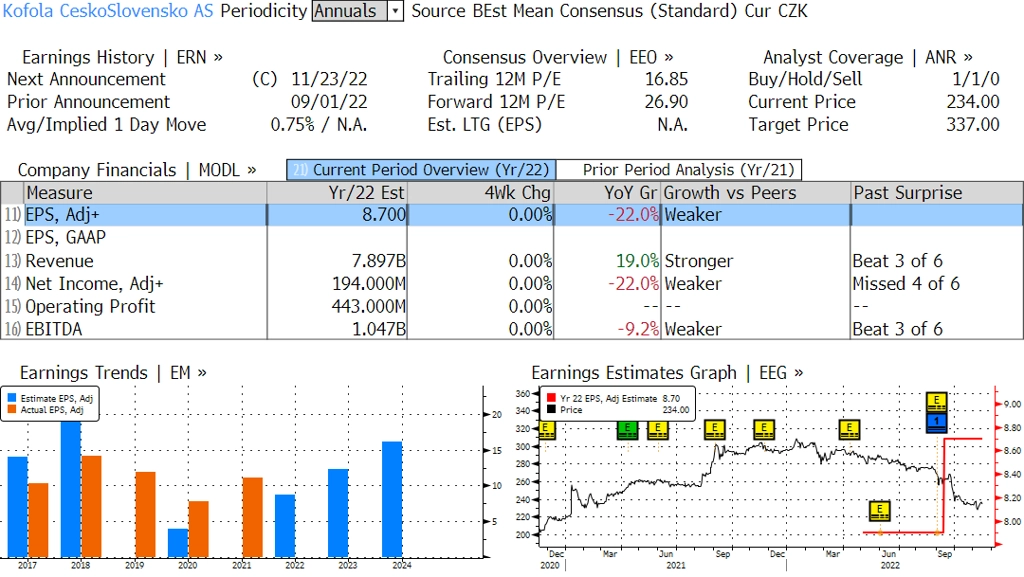
Task: Click the -9.2% EBITDA YoY growth
Action: click(638, 329)
